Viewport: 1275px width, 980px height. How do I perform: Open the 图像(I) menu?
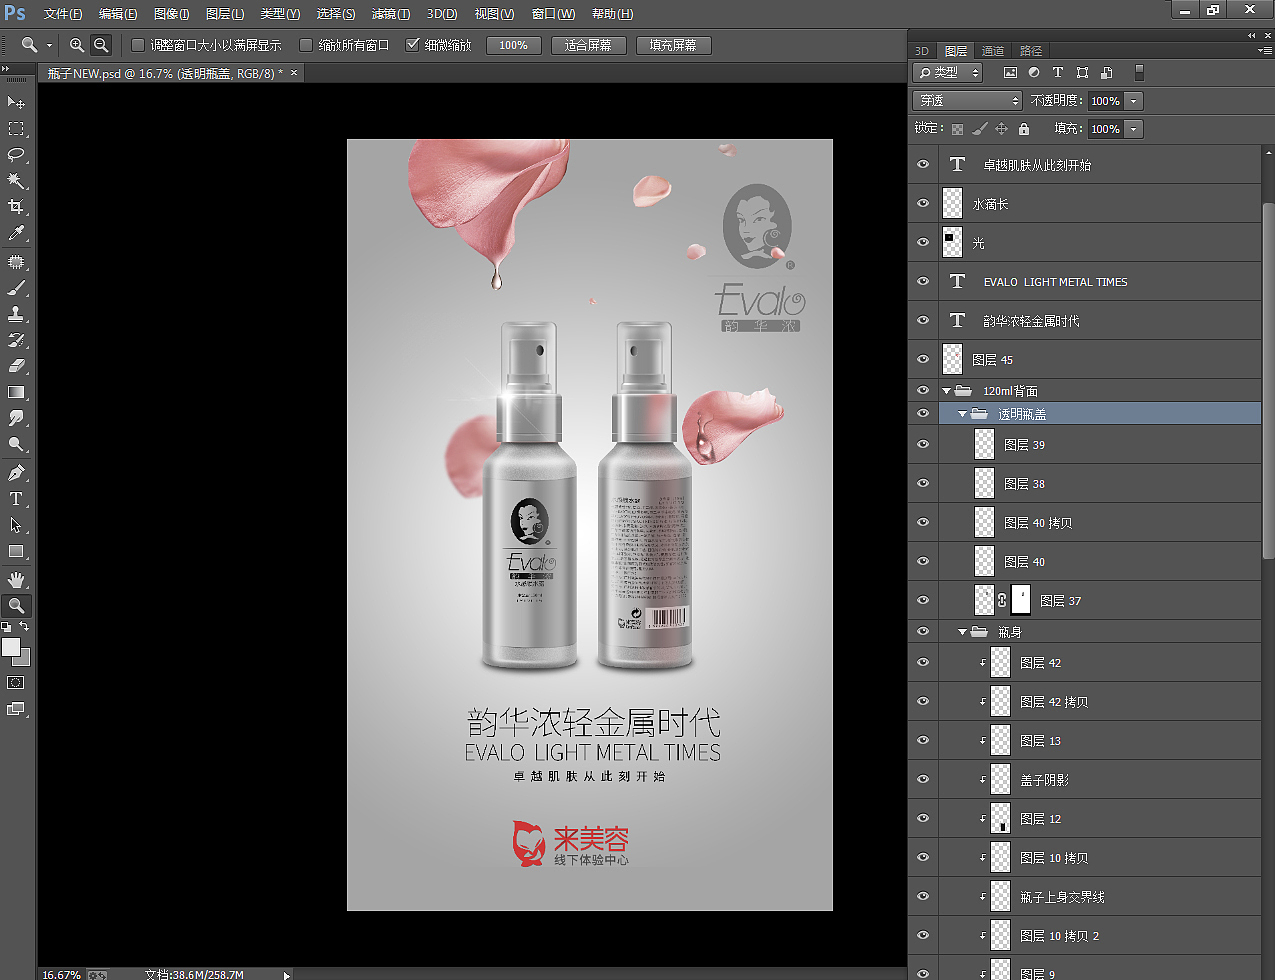(171, 14)
